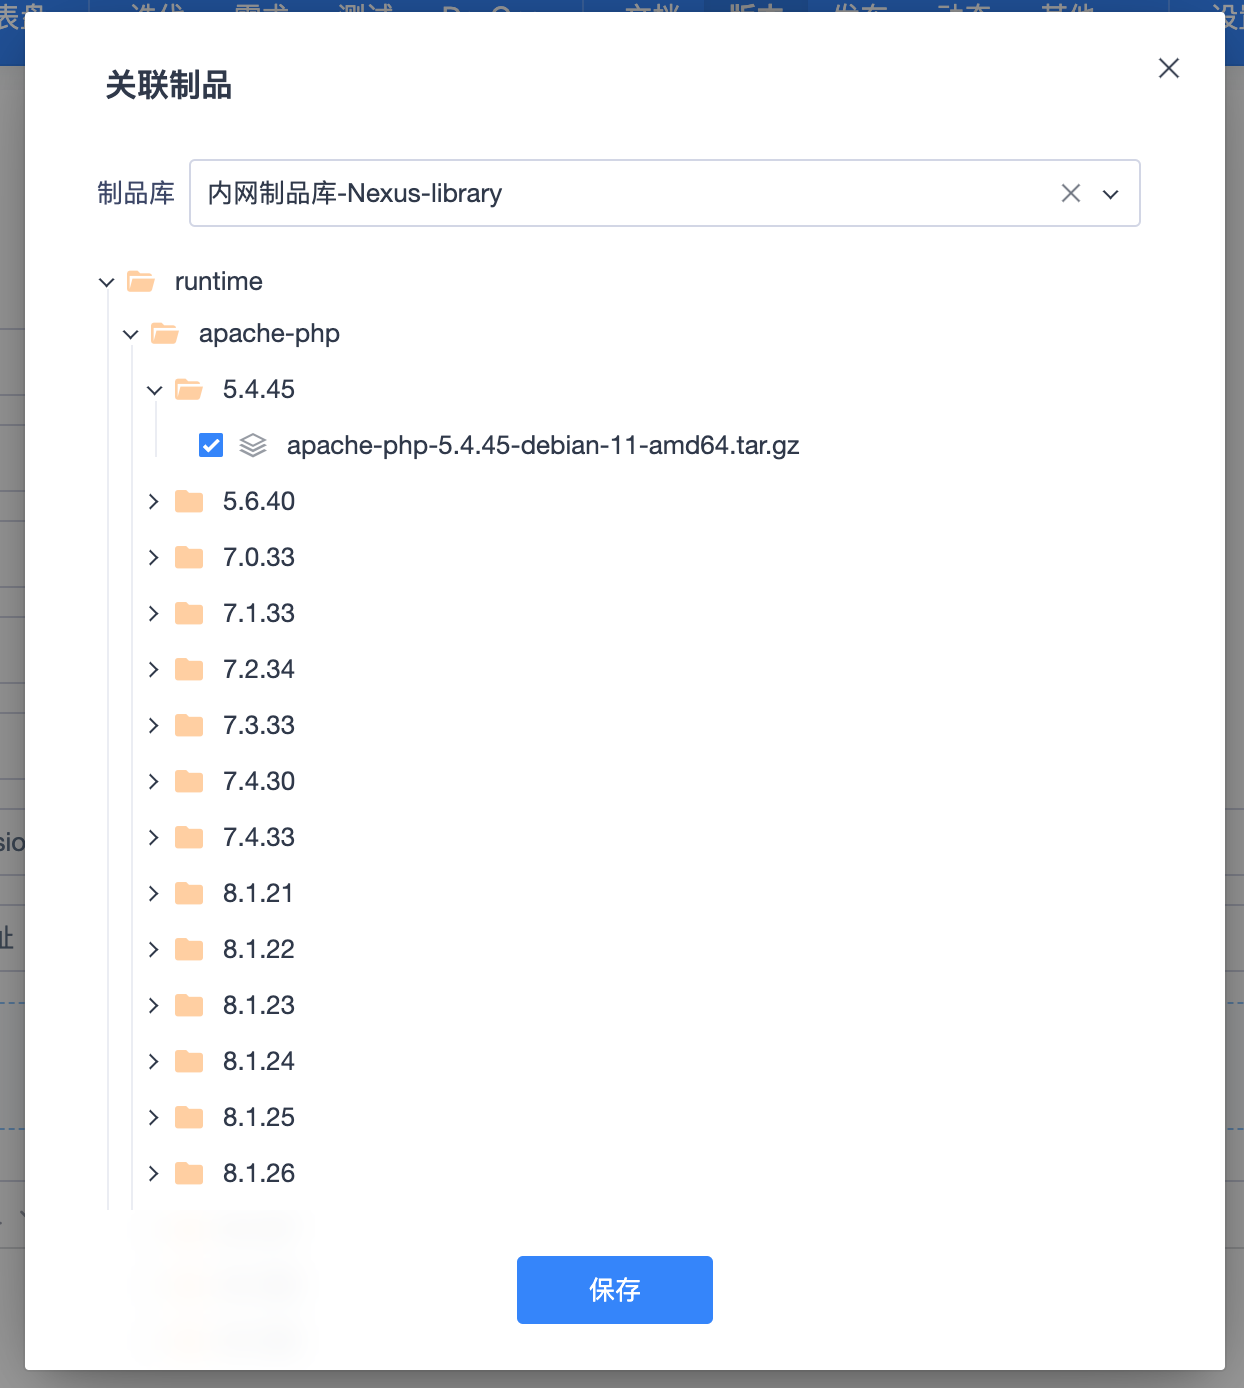Expand the 7.2.34 folder chevron
This screenshot has height=1388, width=1244.
(x=154, y=669)
